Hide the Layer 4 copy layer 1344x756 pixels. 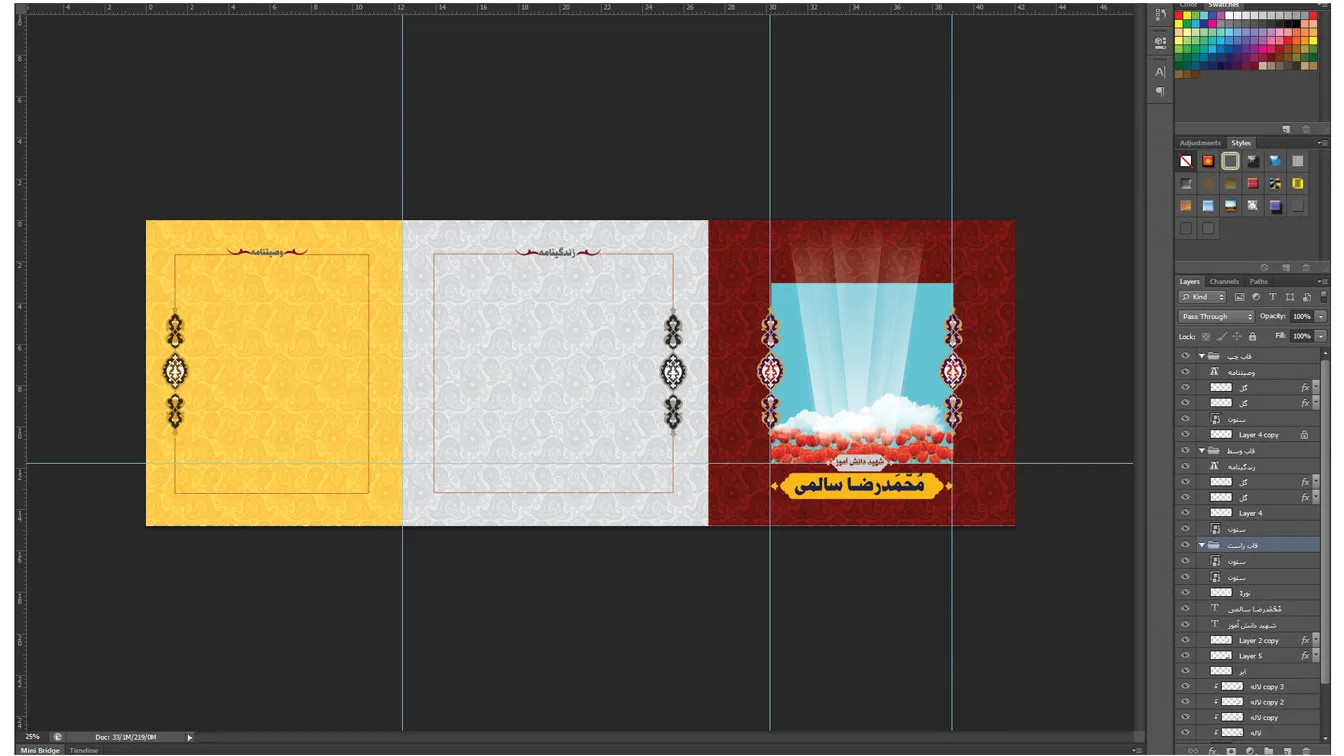coord(1185,435)
